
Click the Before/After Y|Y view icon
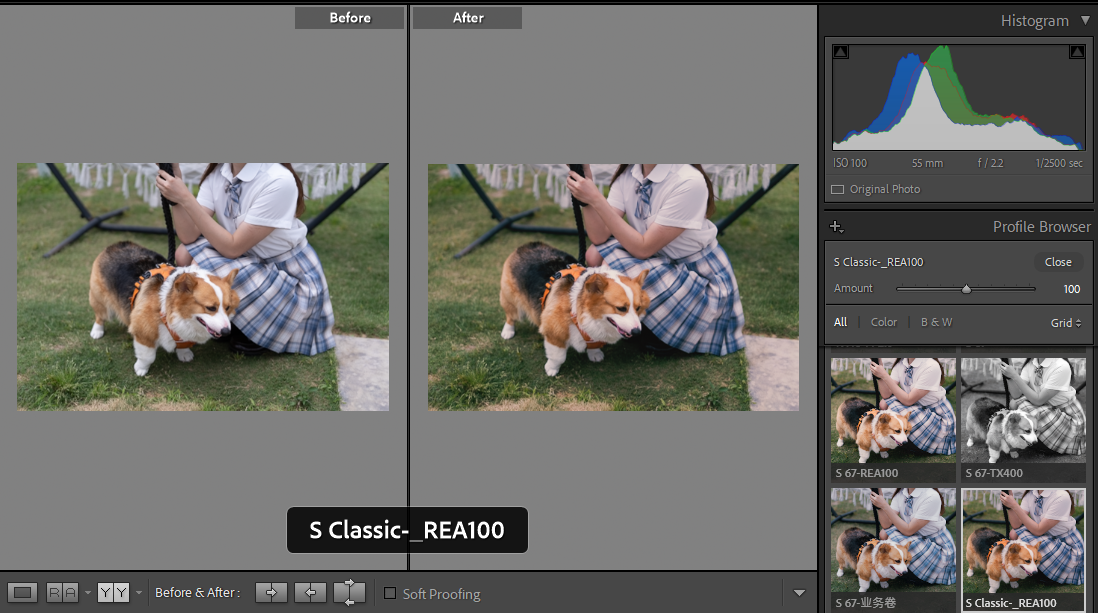(x=113, y=593)
